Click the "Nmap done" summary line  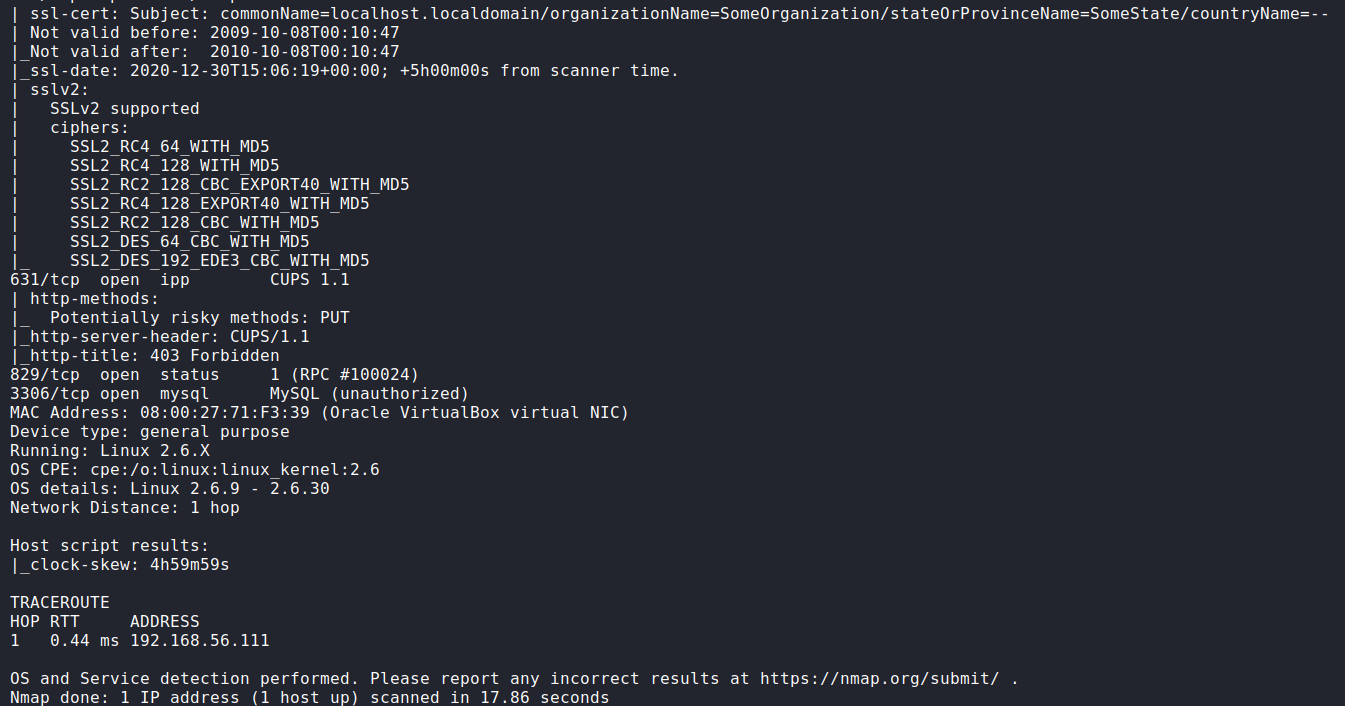[x=309, y=697]
